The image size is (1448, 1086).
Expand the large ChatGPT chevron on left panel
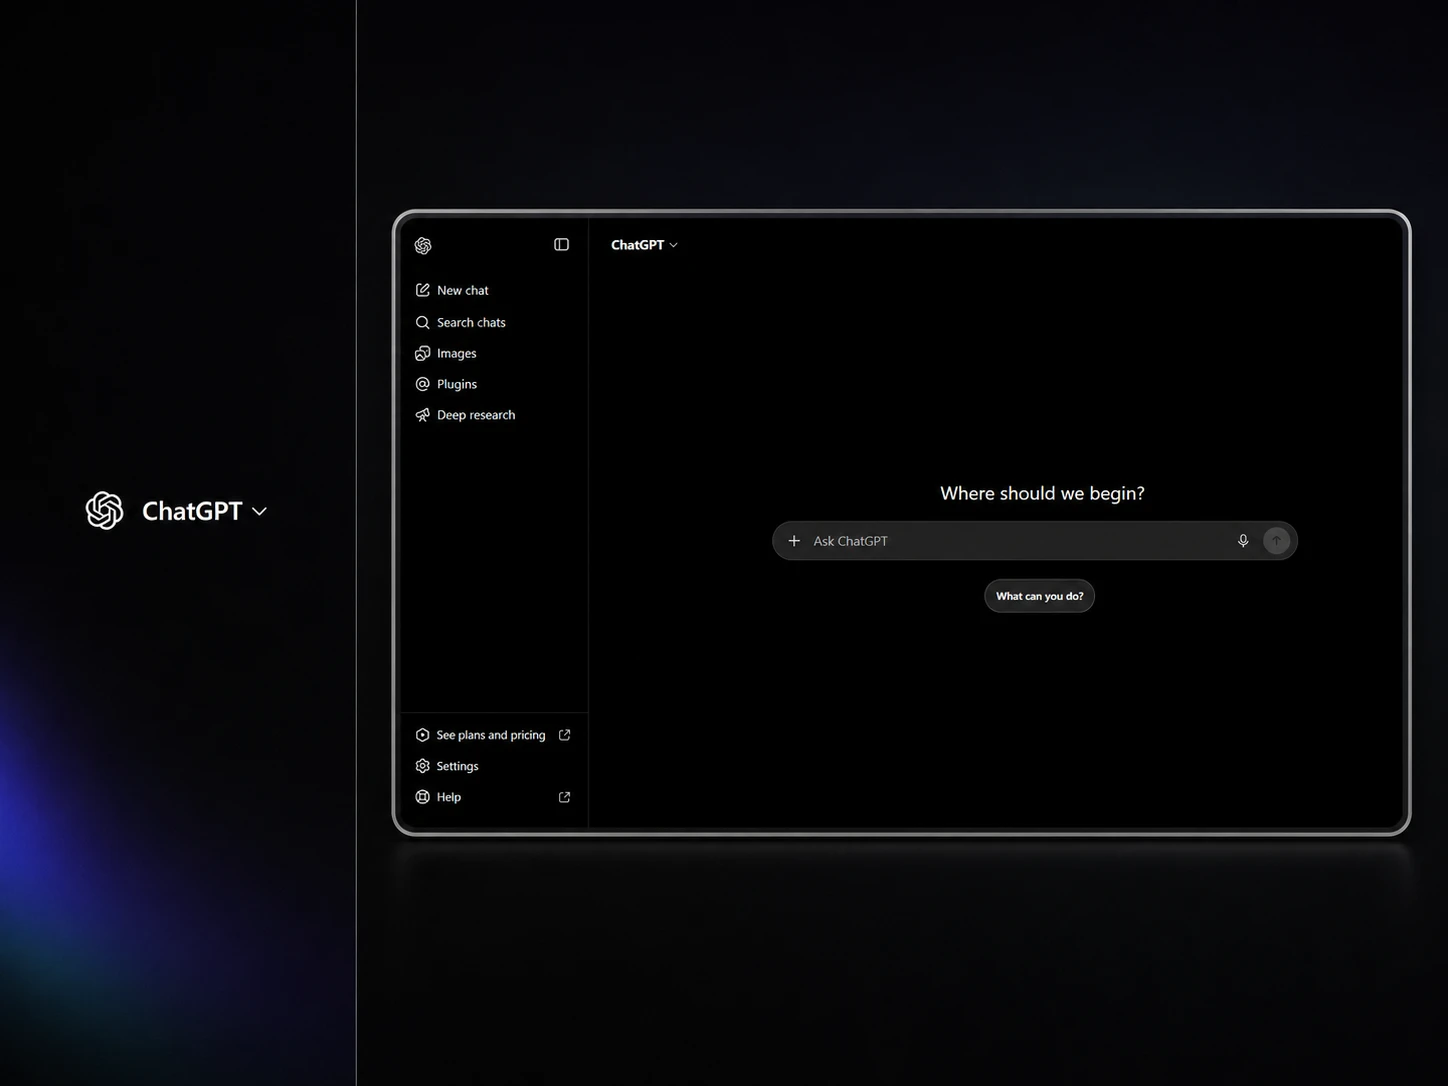click(260, 511)
